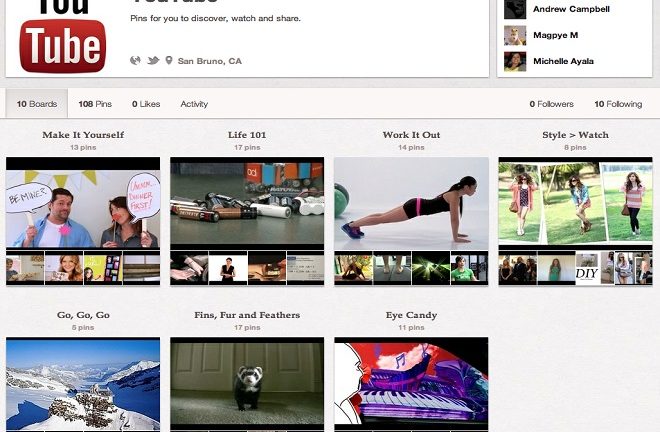Open the Go, Go, Go board title
The height and width of the screenshot is (432, 660).
click(x=83, y=315)
